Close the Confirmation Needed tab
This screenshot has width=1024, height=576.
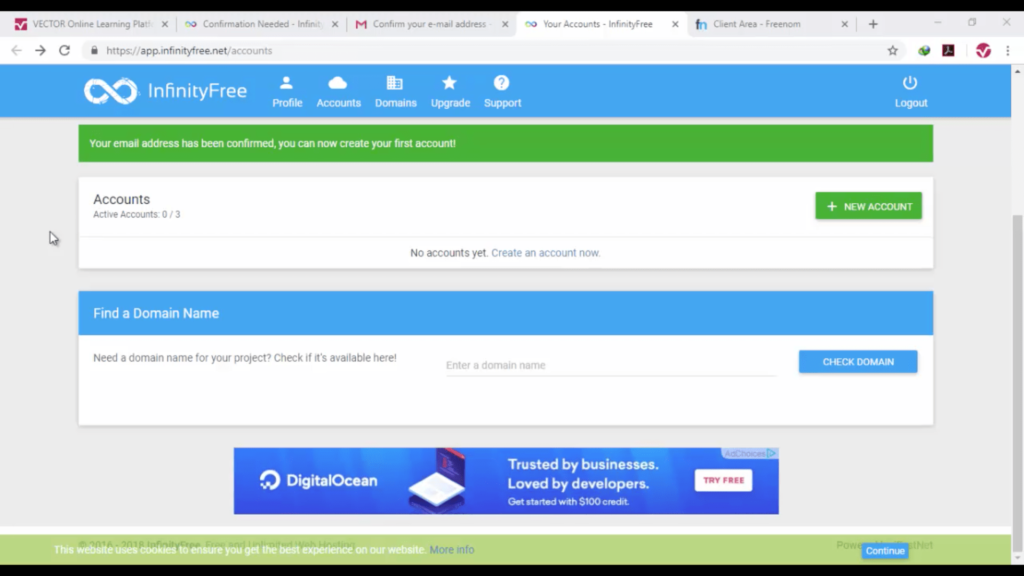pyautogui.click(x=335, y=24)
